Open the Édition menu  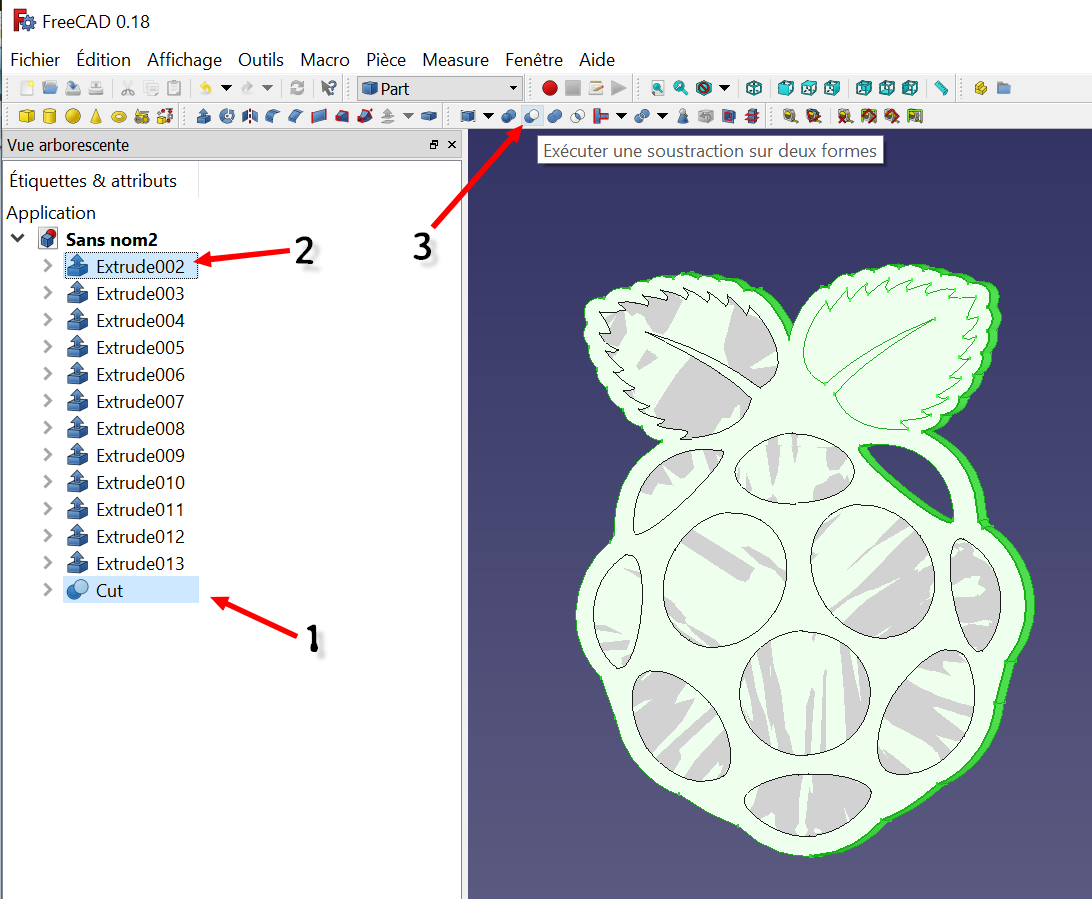pyautogui.click(x=103, y=60)
